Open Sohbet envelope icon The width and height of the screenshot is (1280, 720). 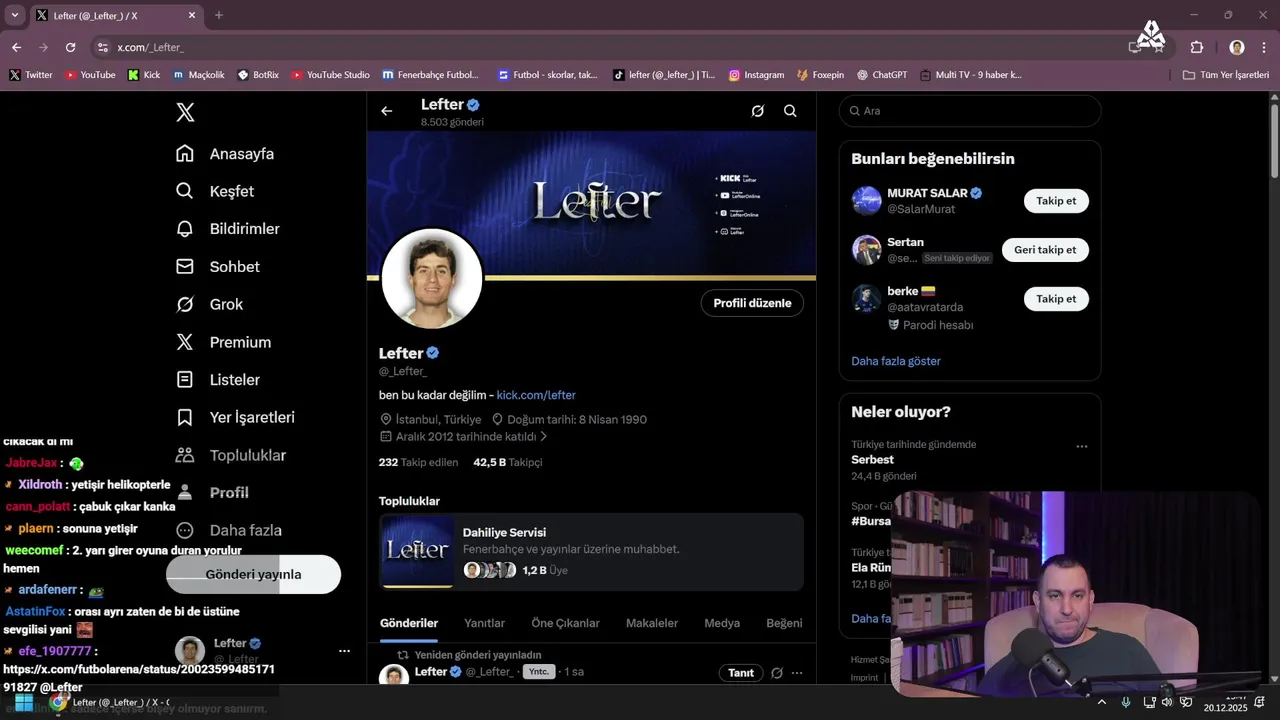185,267
